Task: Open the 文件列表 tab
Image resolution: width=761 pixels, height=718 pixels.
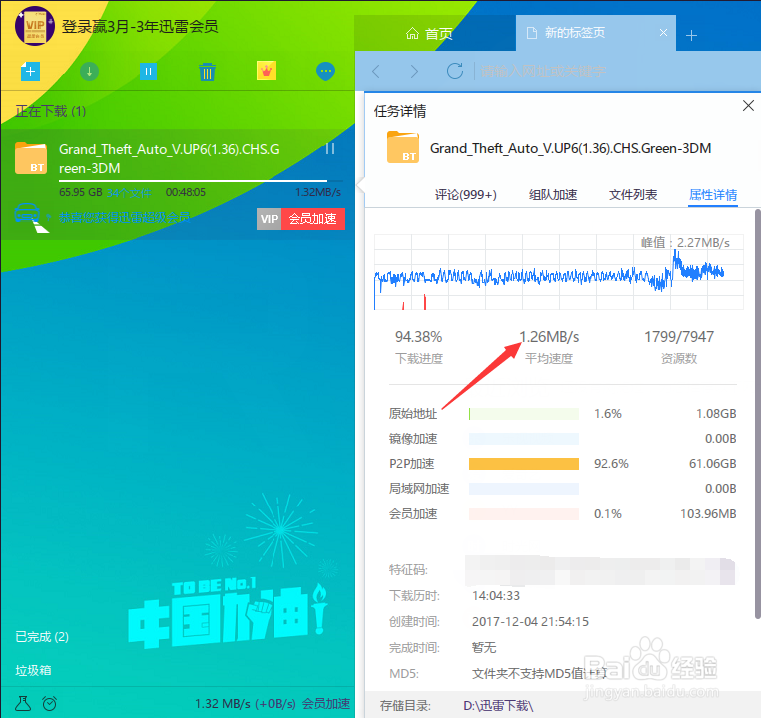Action: 633,195
